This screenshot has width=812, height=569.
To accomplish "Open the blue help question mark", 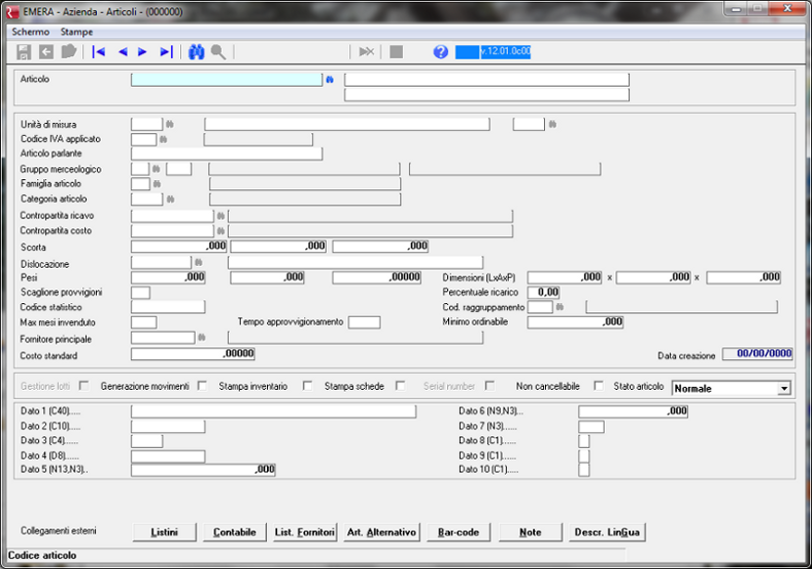I will (x=440, y=52).
